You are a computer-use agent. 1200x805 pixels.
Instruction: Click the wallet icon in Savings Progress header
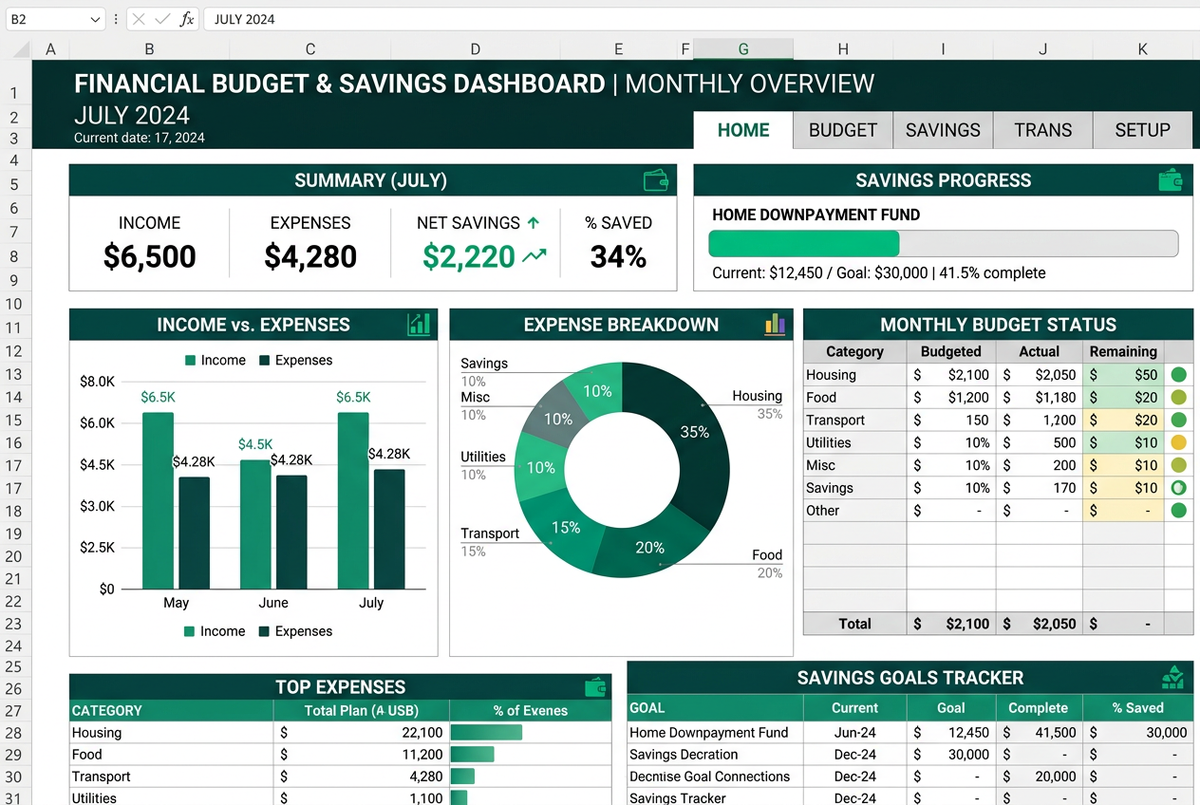(1170, 180)
